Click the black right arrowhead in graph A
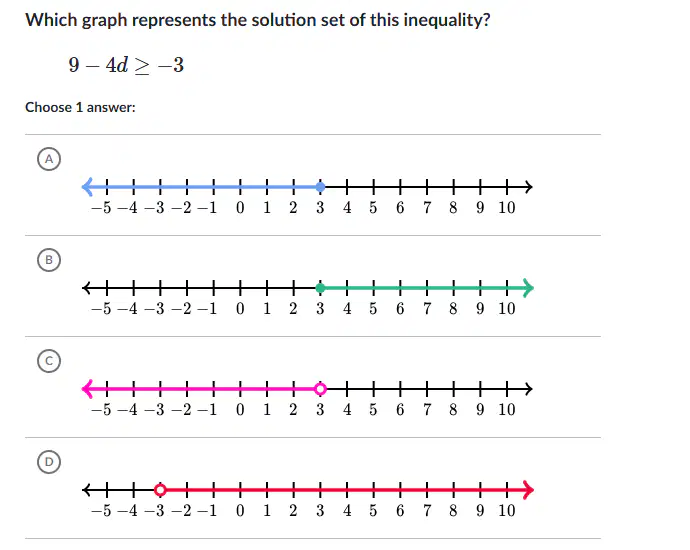Viewport: 690px width, 550px height. pos(529,187)
